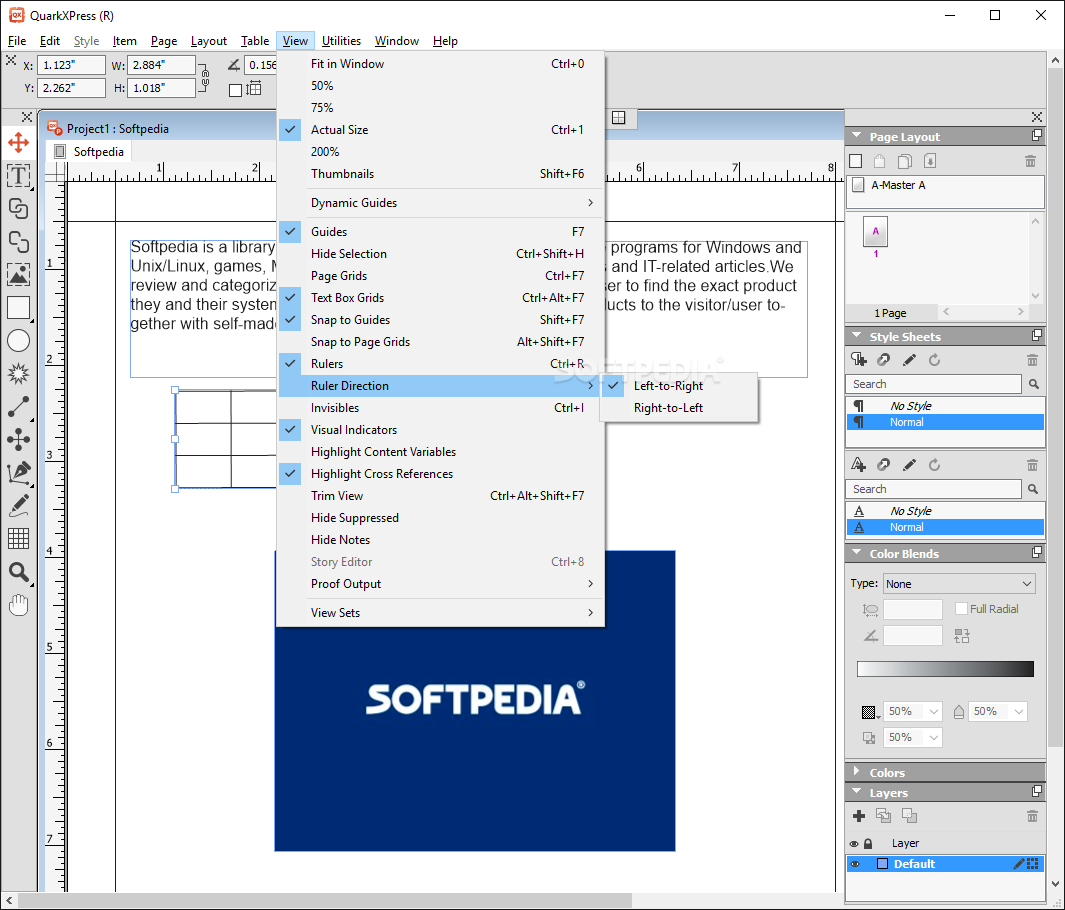The image size is (1065, 910).
Task: Open the File menu
Action: click(x=17, y=41)
